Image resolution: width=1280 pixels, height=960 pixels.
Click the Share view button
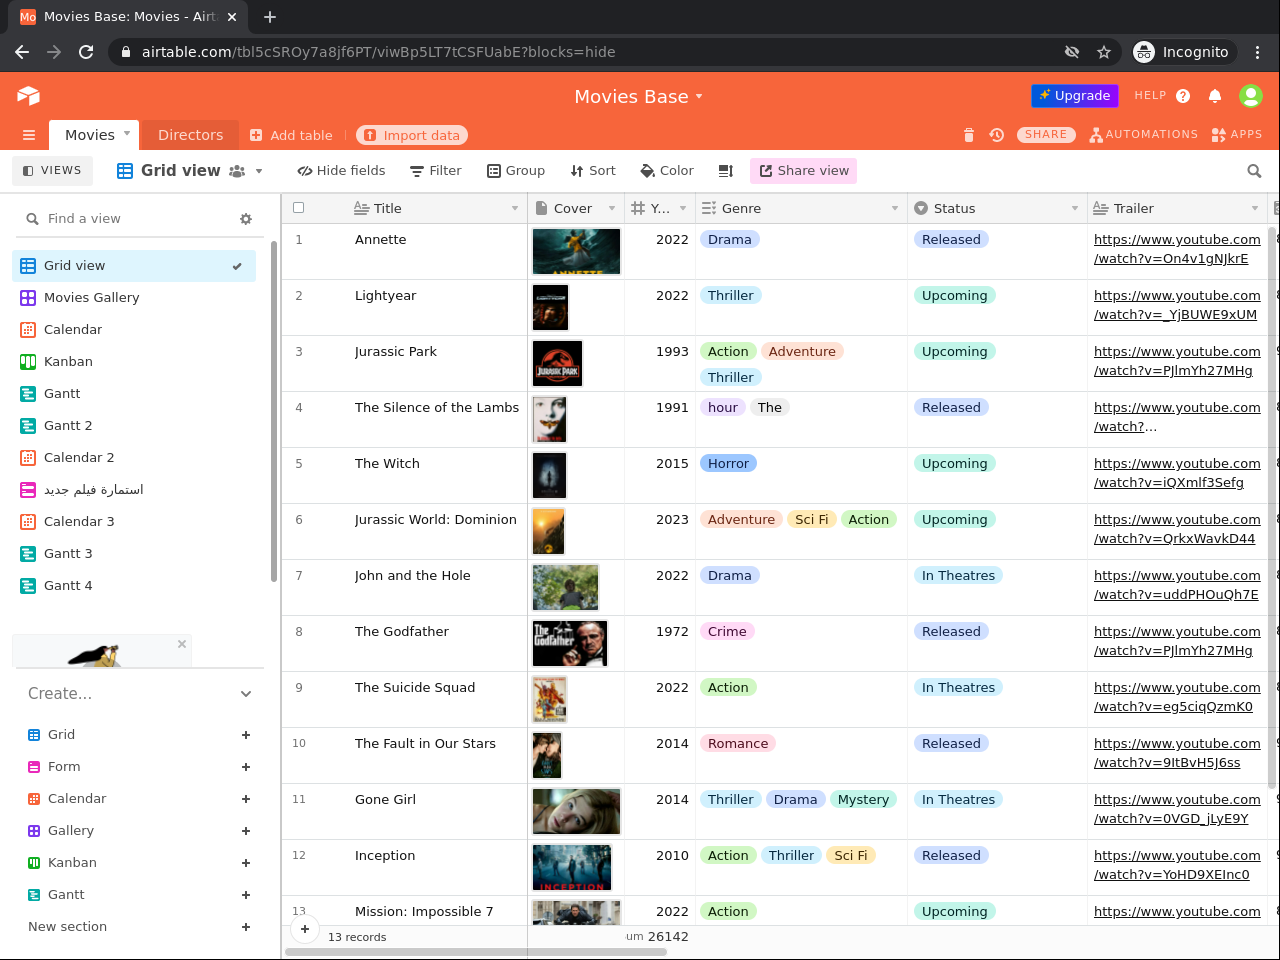coord(803,171)
